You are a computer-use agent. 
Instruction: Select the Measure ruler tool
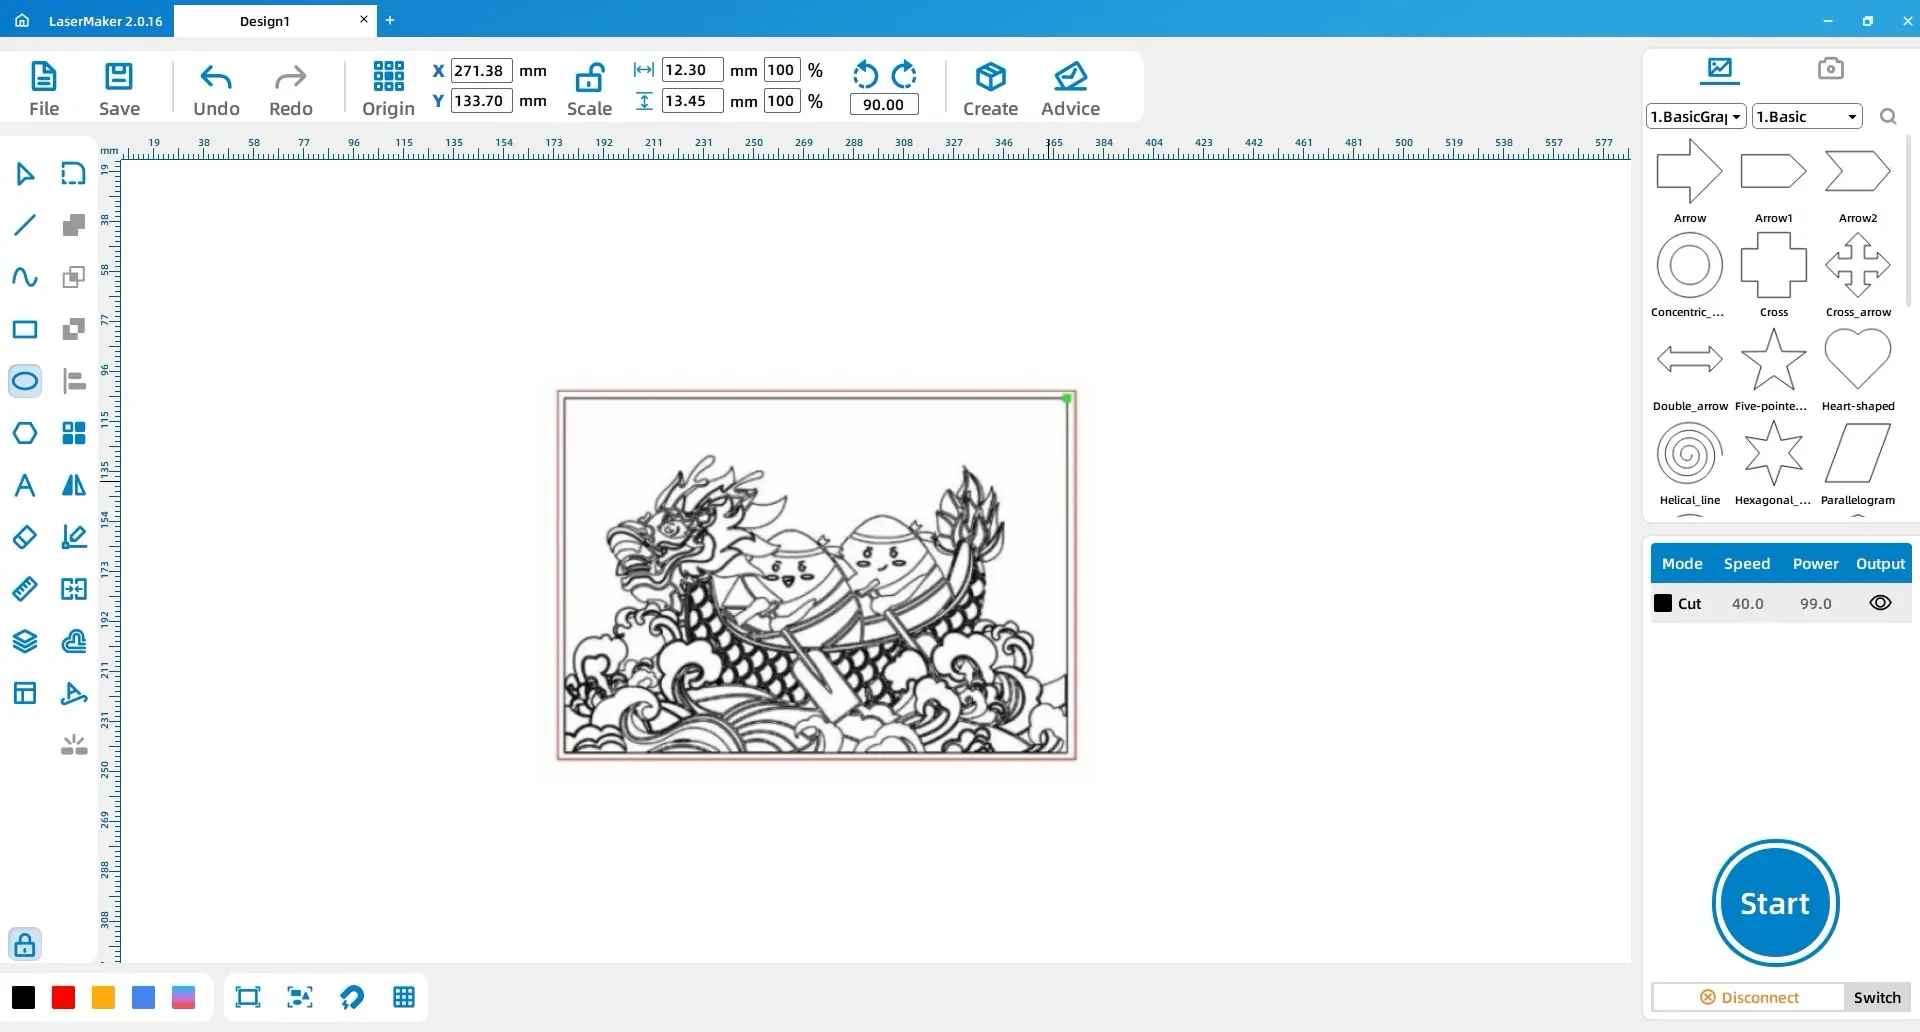coord(25,589)
